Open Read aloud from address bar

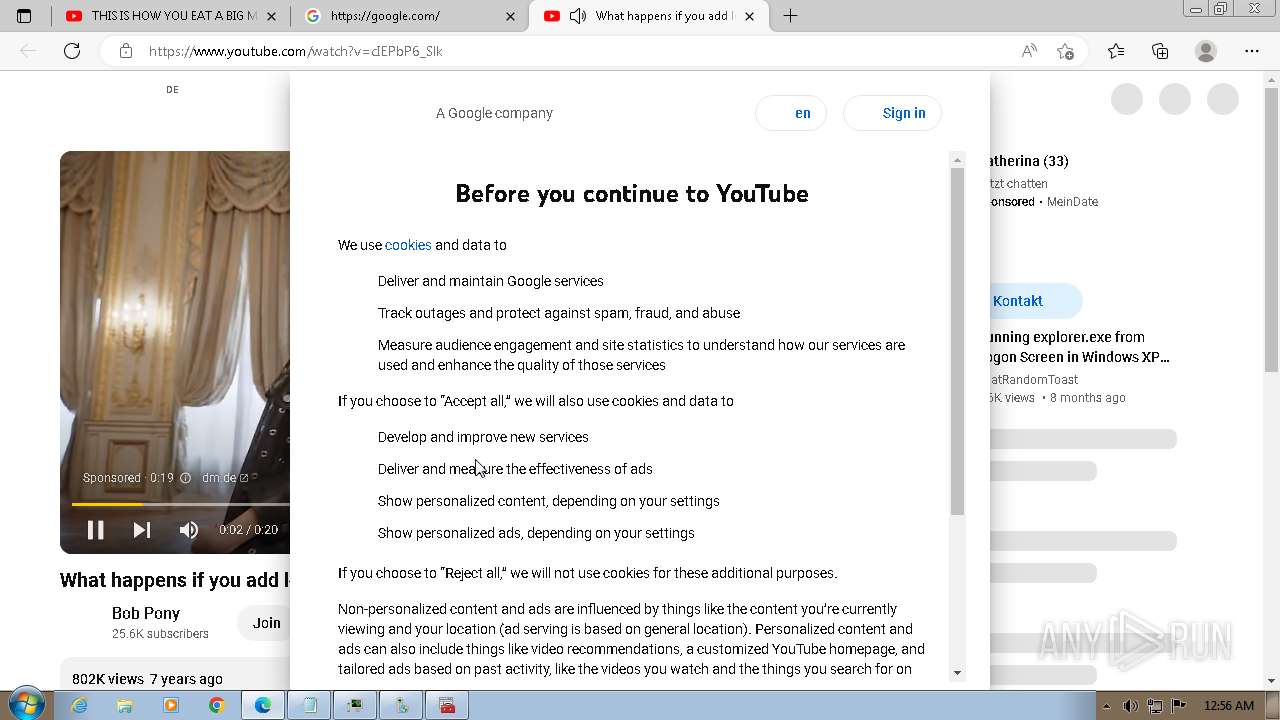pos(1028,51)
